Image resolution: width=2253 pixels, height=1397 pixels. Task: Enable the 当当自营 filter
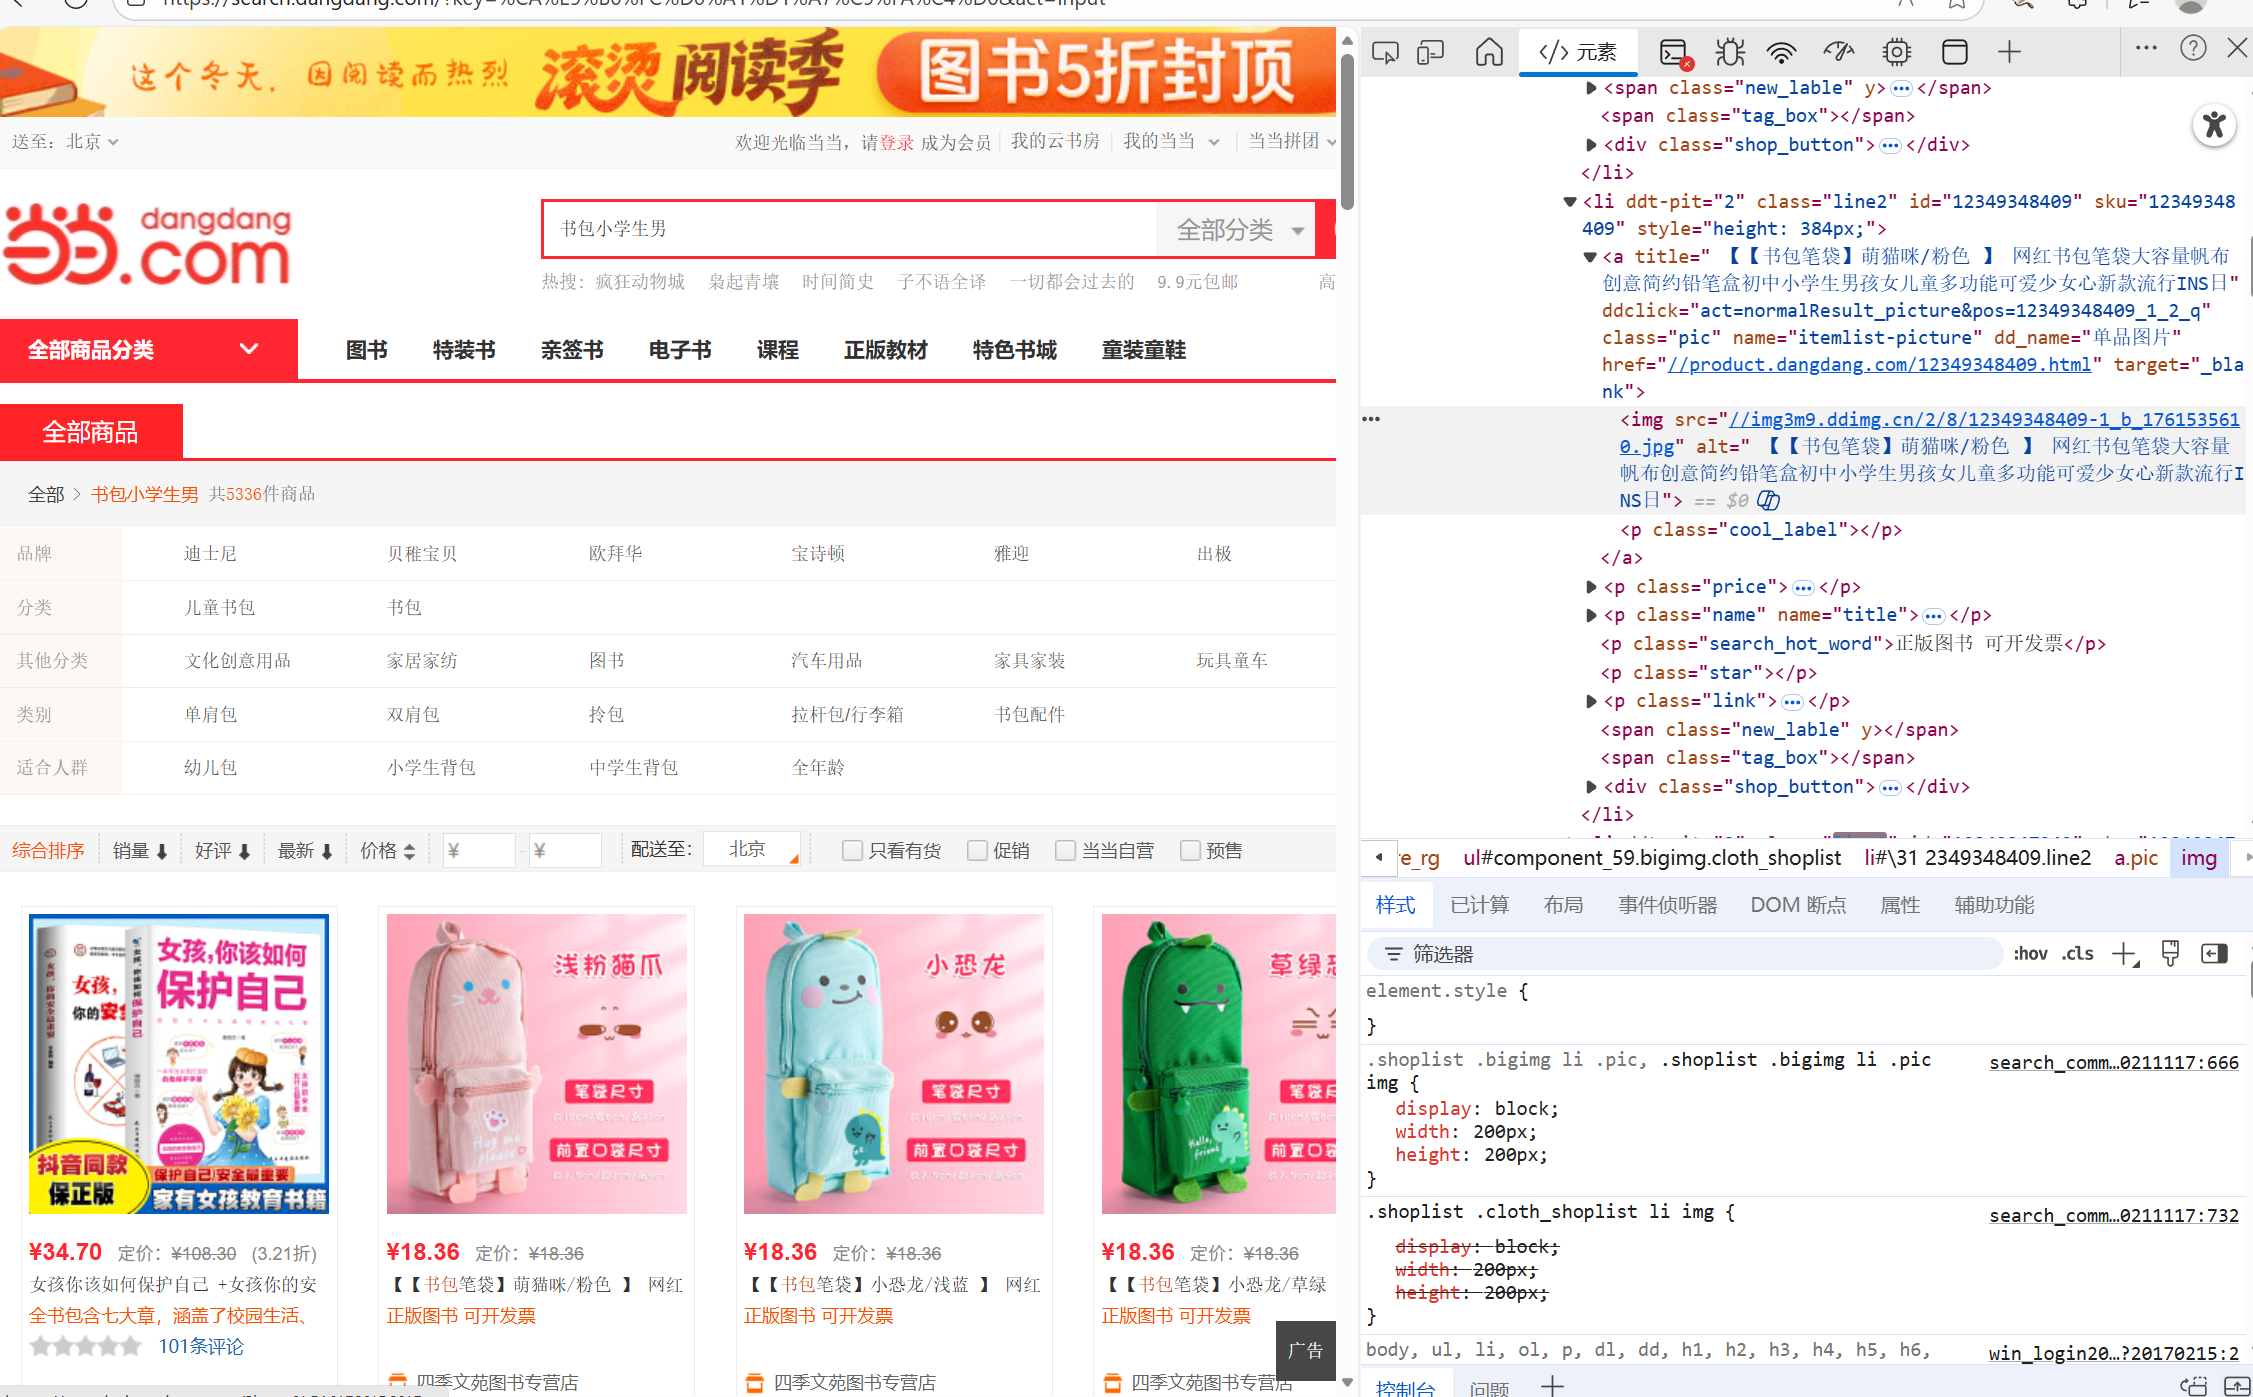pyautogui.click(x=1066, y=849)
